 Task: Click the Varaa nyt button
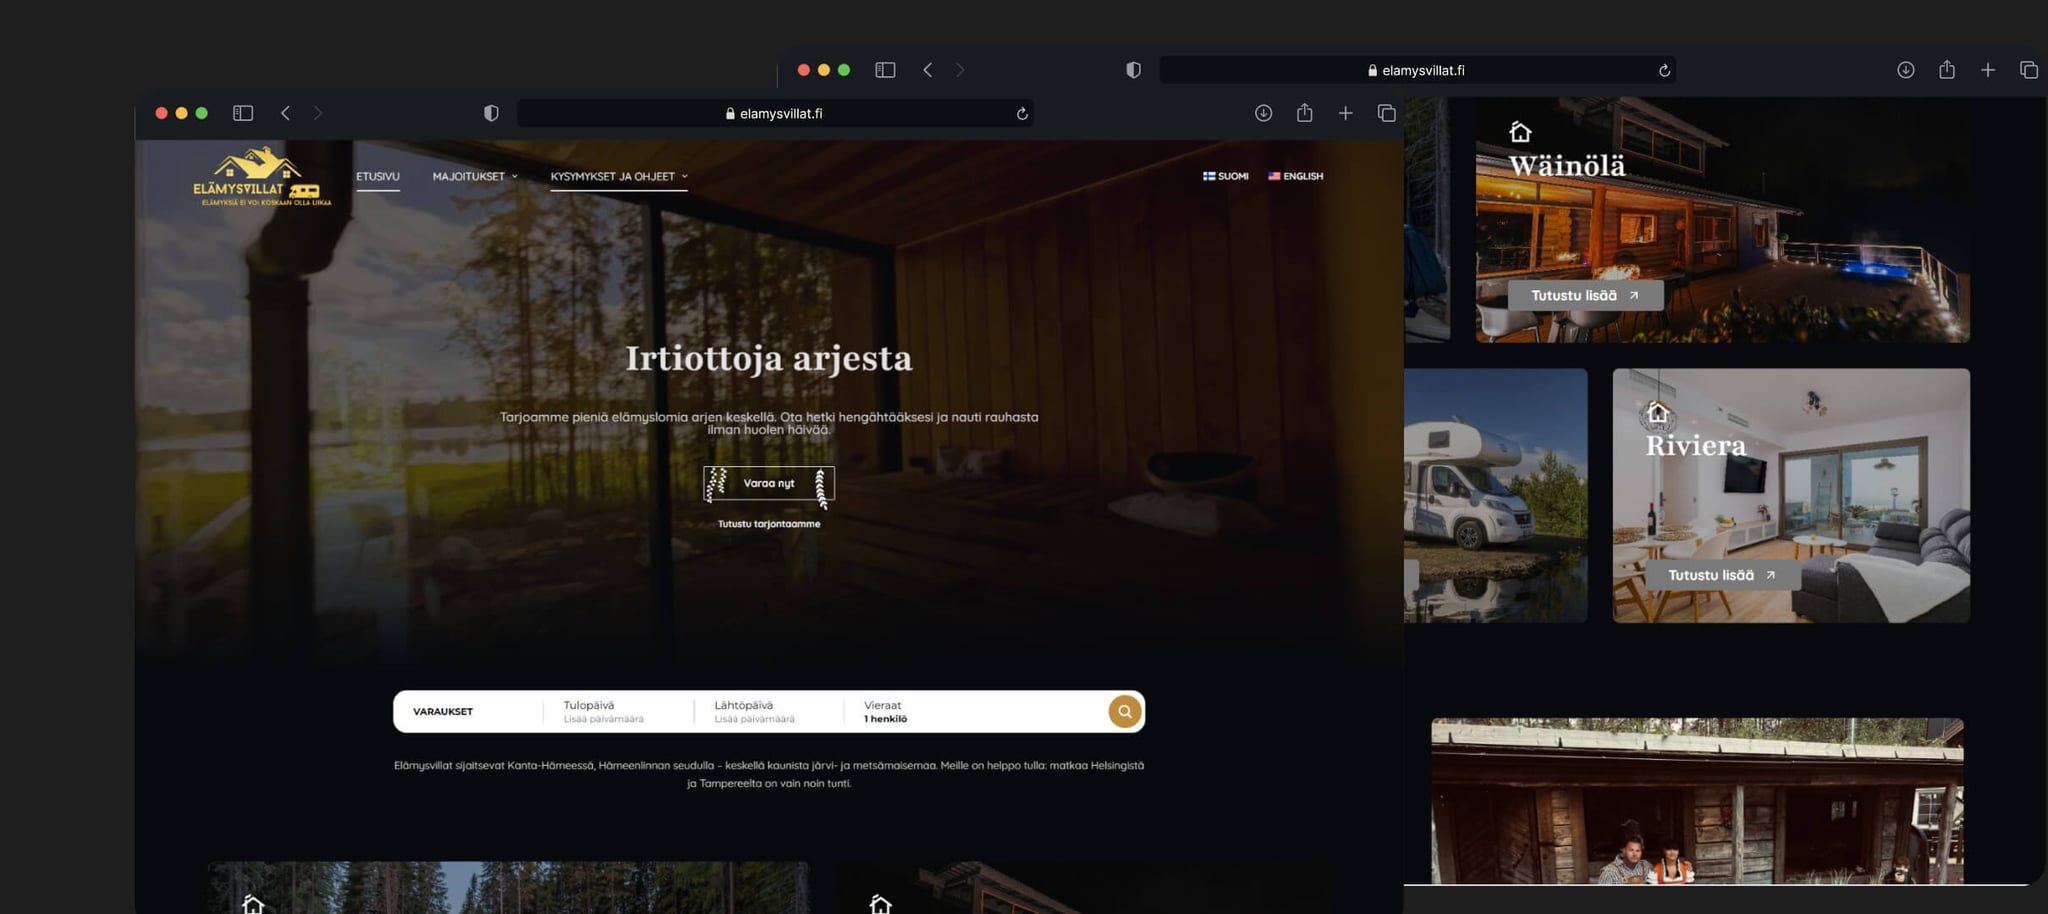point(768,484)
